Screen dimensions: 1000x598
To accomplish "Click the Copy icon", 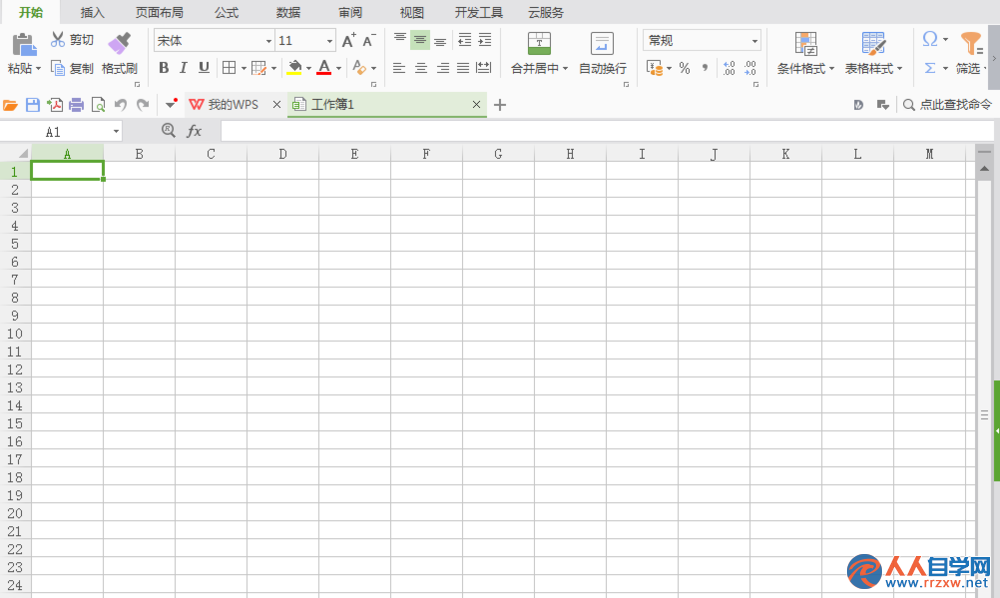I will click(x=57, y=68).
